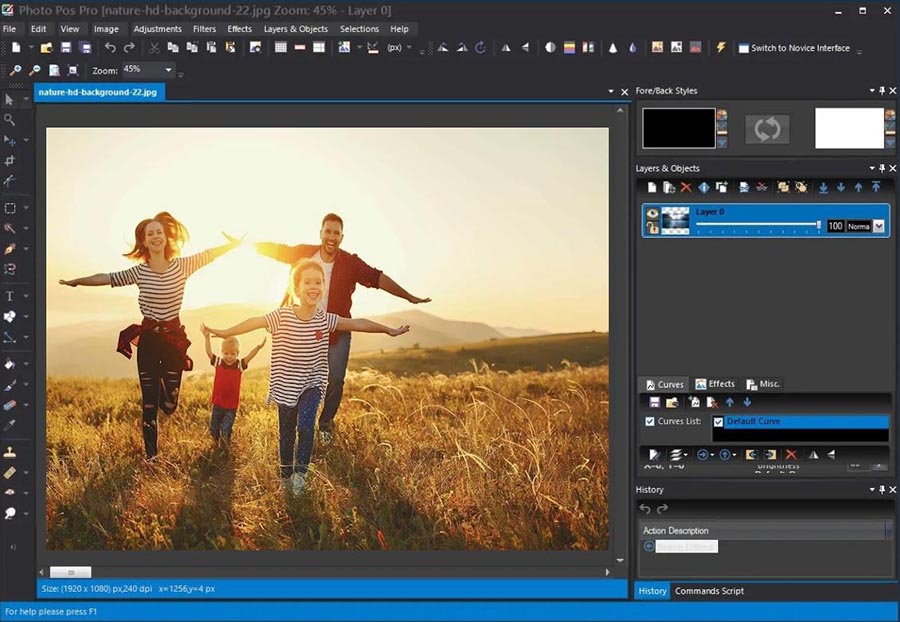
Task: Toggle the lock on Layer 0
Action: tap(653, 228)
